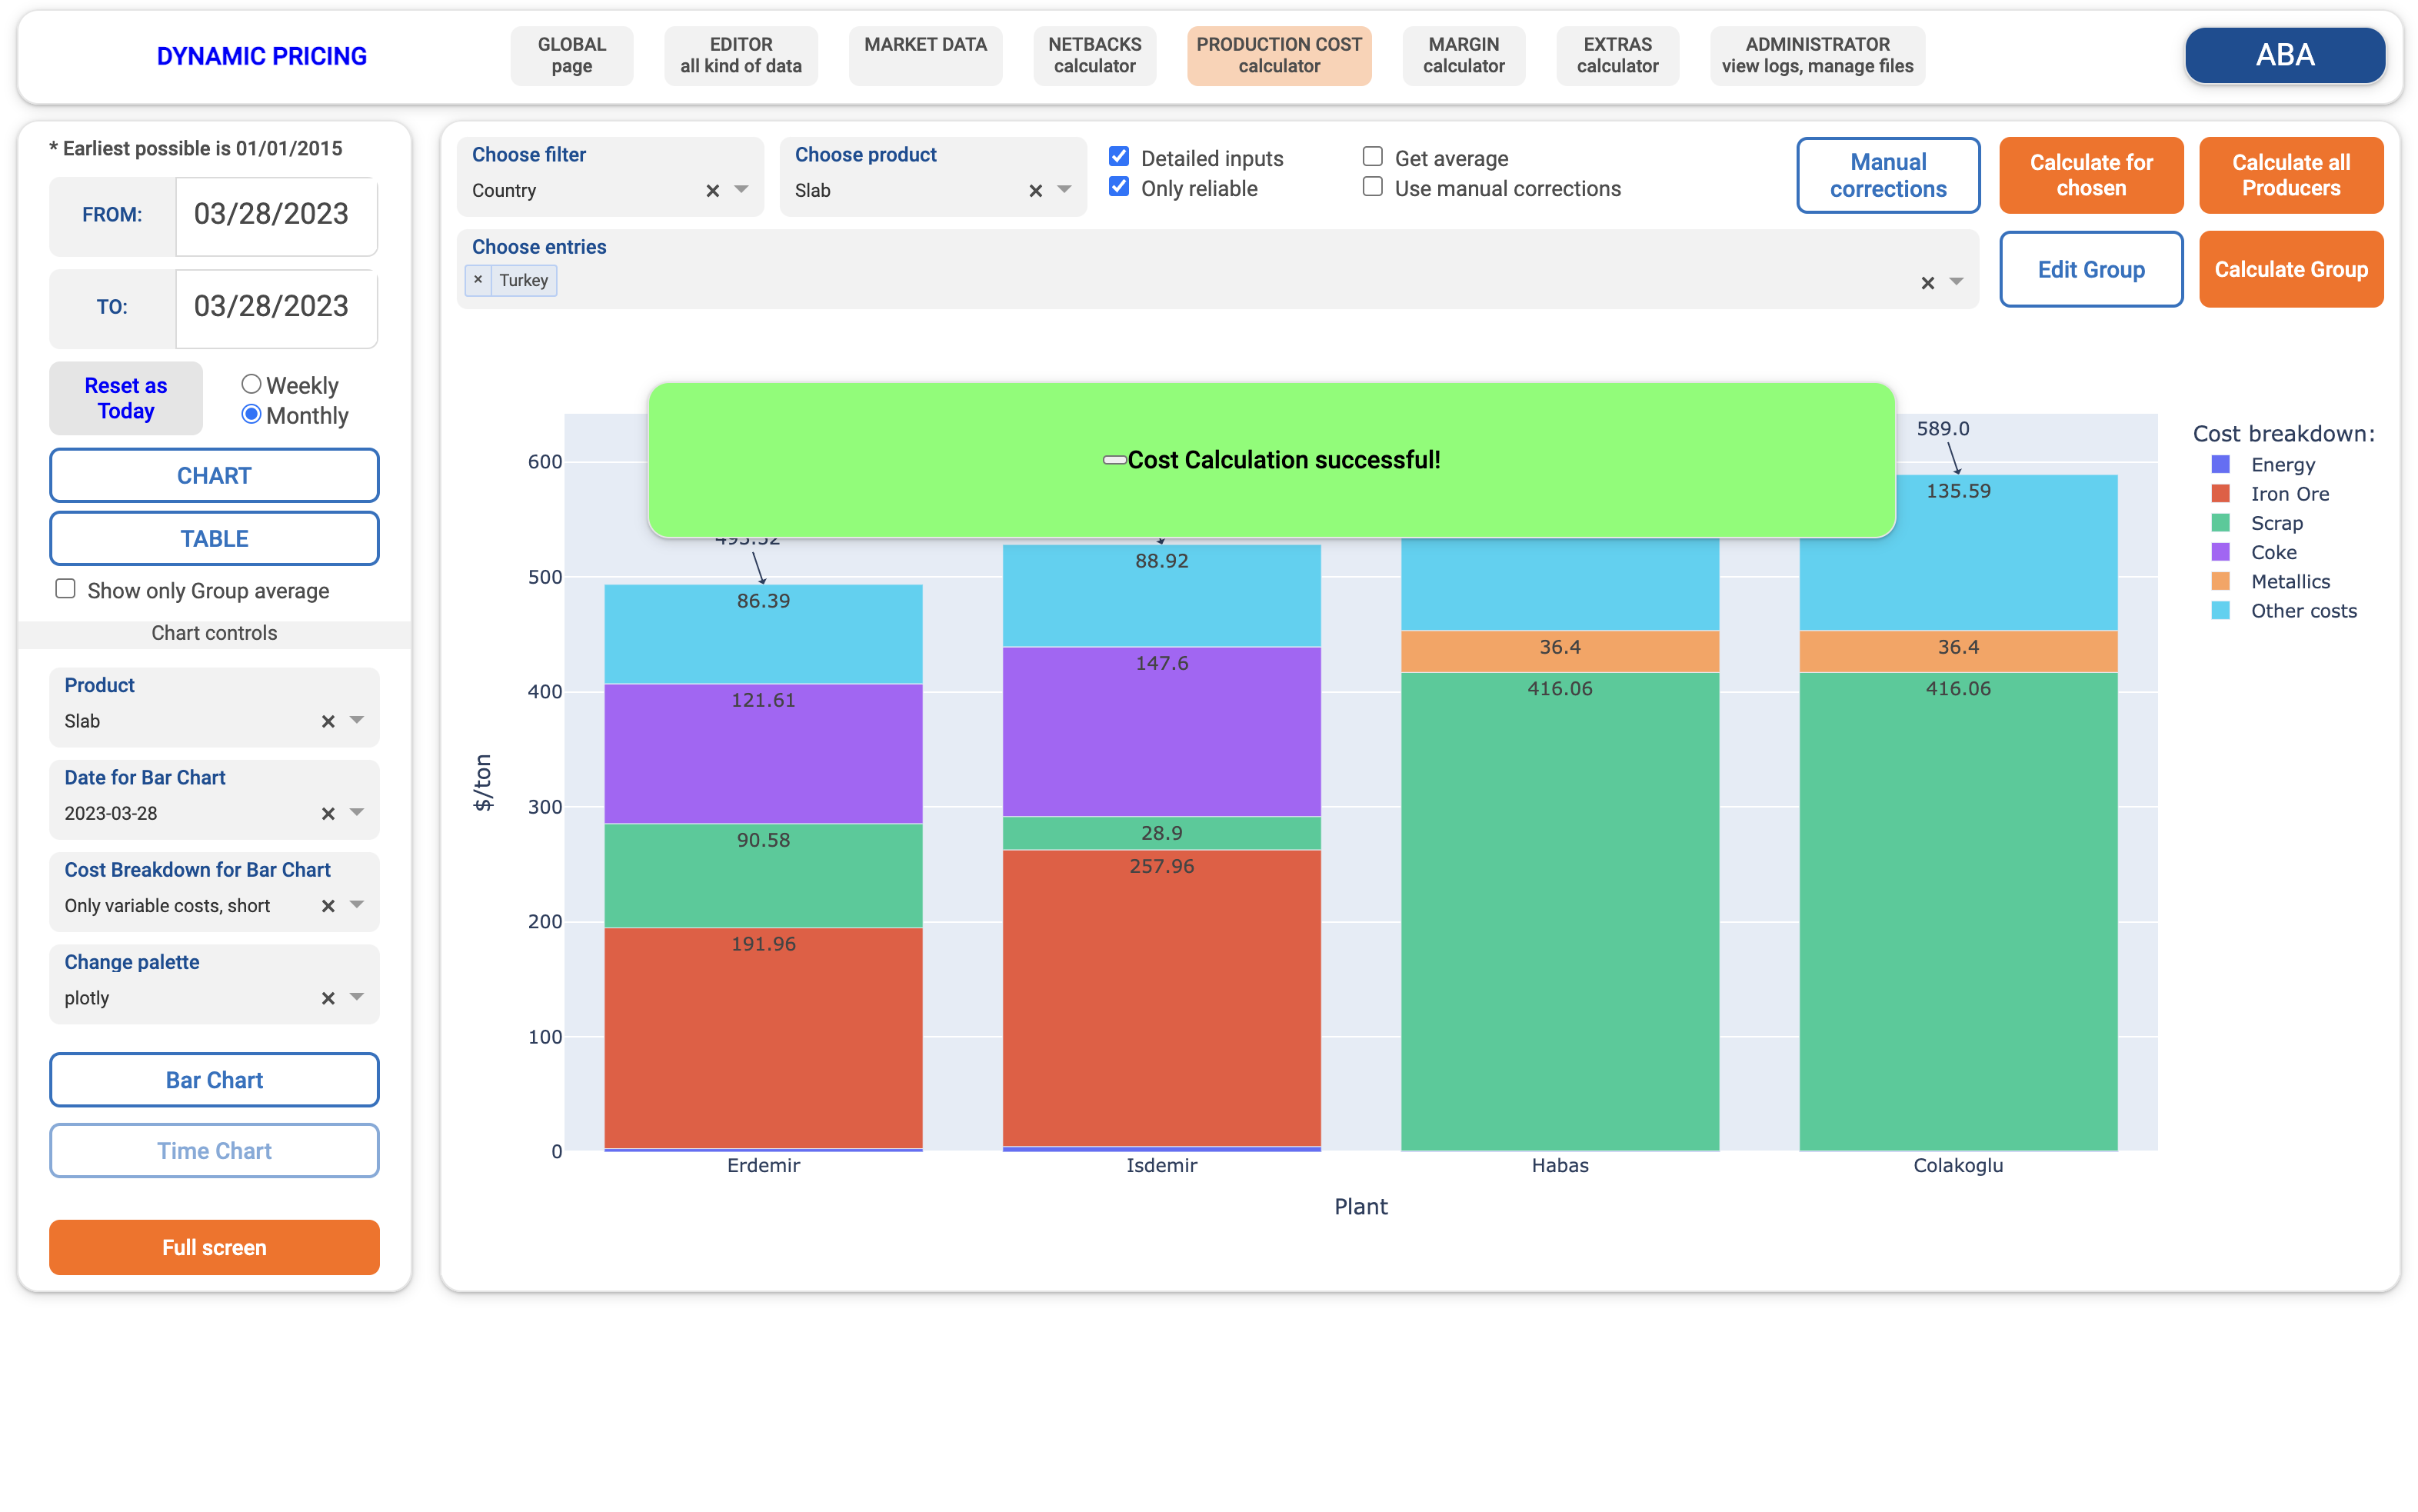Click the Calculate Group button

(2290, 269)
